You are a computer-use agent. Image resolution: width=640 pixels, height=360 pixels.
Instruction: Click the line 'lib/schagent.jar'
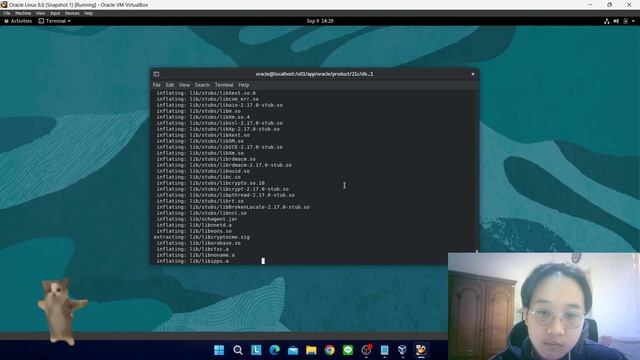click(x=213, y=219)
